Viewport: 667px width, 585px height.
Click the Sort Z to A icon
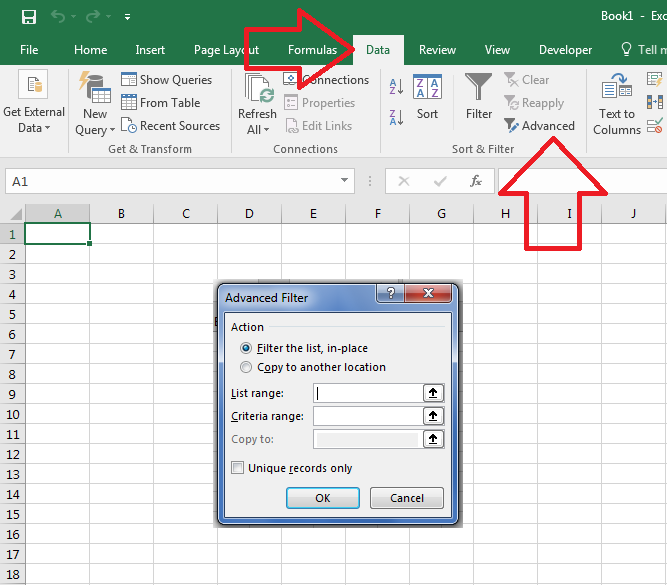point(396,115)
